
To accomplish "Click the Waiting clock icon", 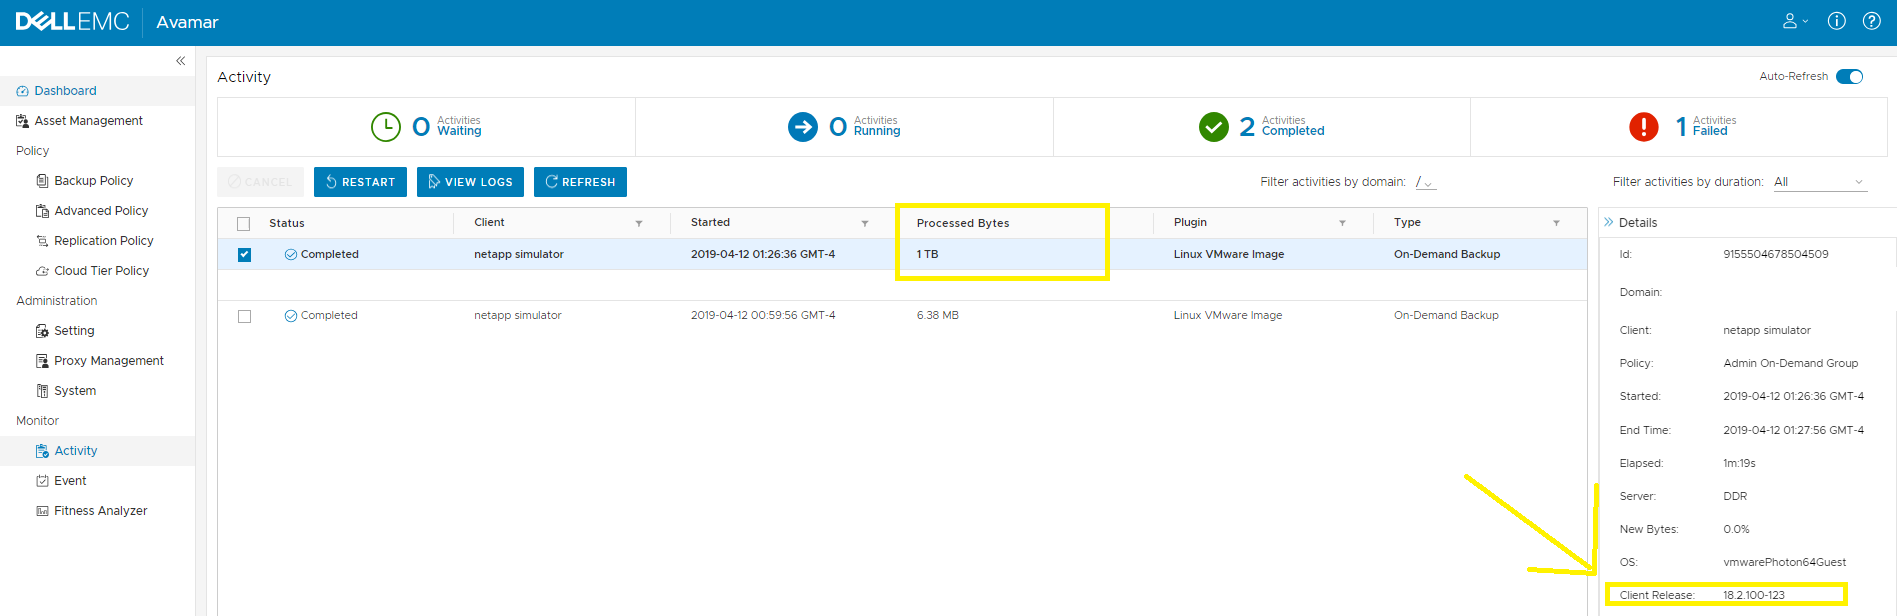I will pyautogui.click(x=386, y=127).
